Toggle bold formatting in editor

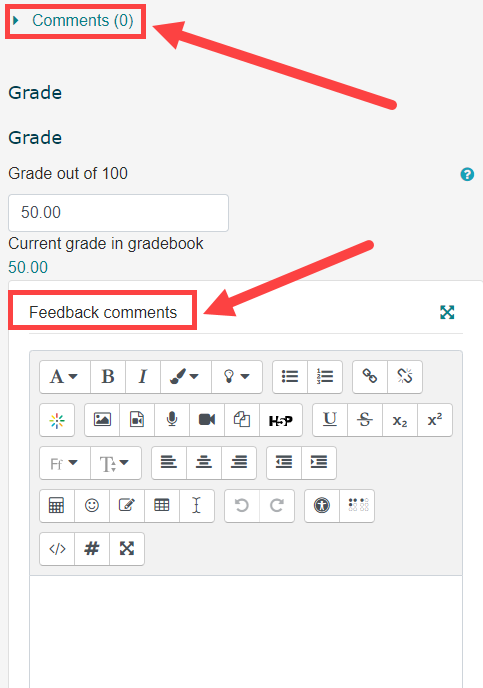pos(108,377)
